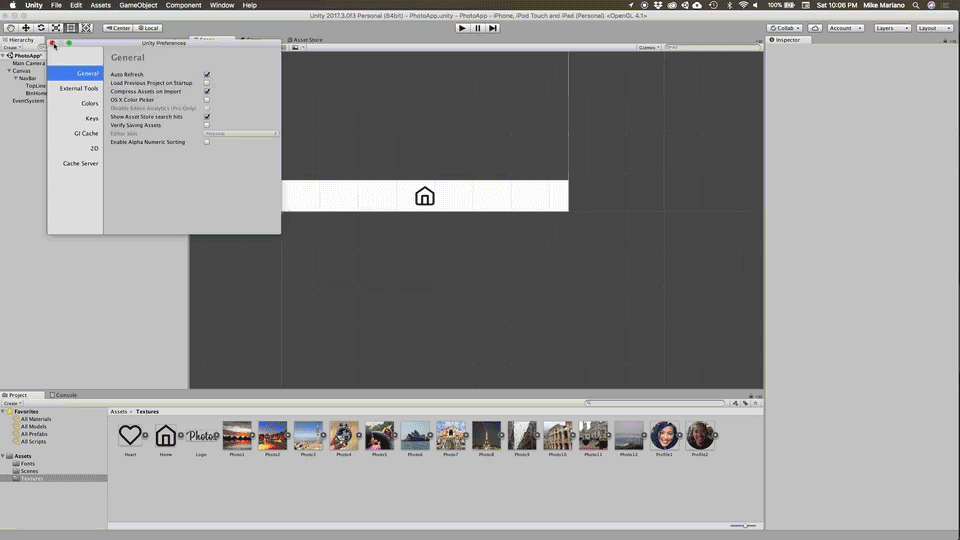This screenshot has width=960, height=540.
Task: Open the Layers dropdown
Action: (x=891, y=28)
